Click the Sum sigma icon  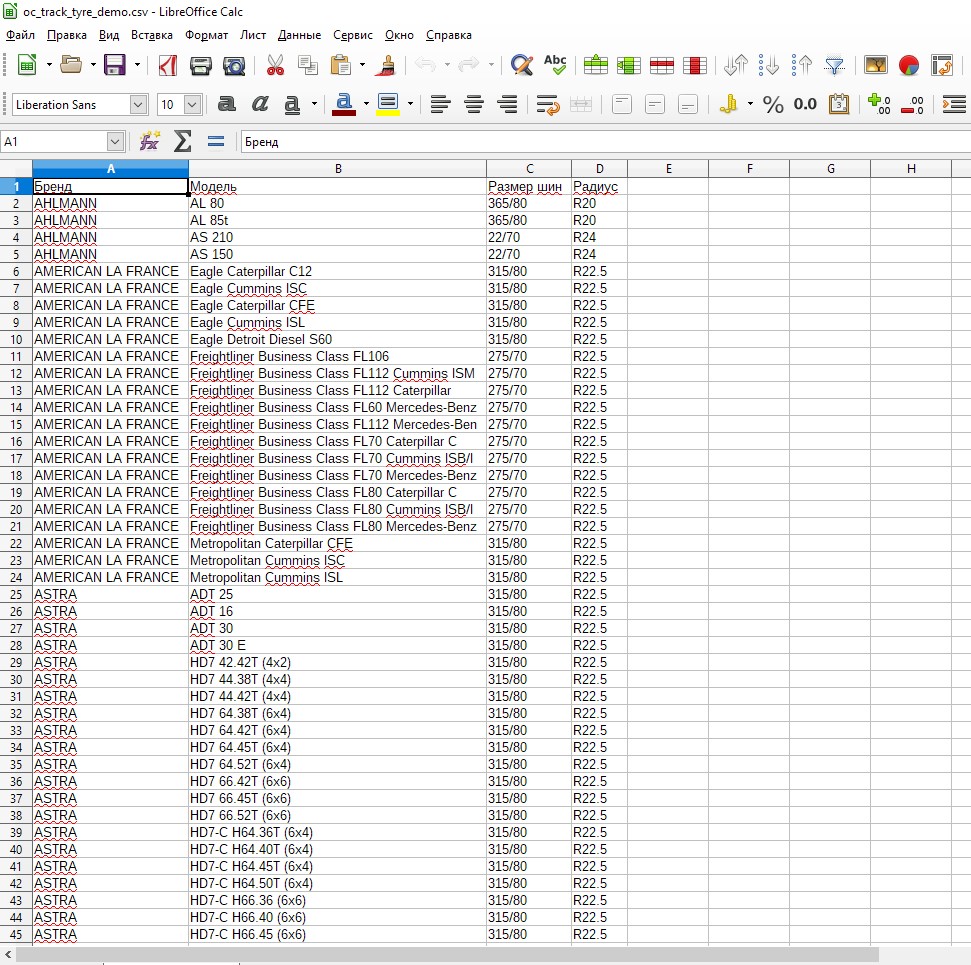click(182, 142)
